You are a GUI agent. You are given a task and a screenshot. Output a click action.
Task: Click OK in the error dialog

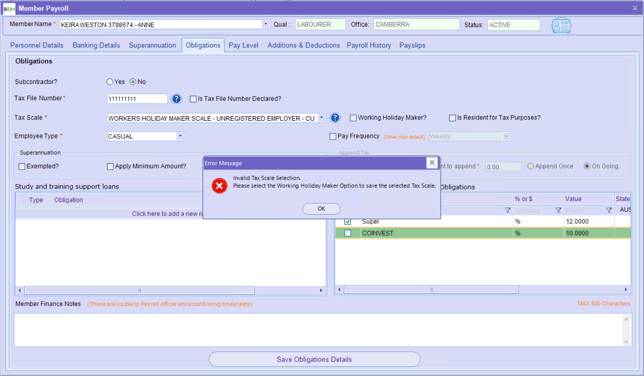[x=321, y=209]
